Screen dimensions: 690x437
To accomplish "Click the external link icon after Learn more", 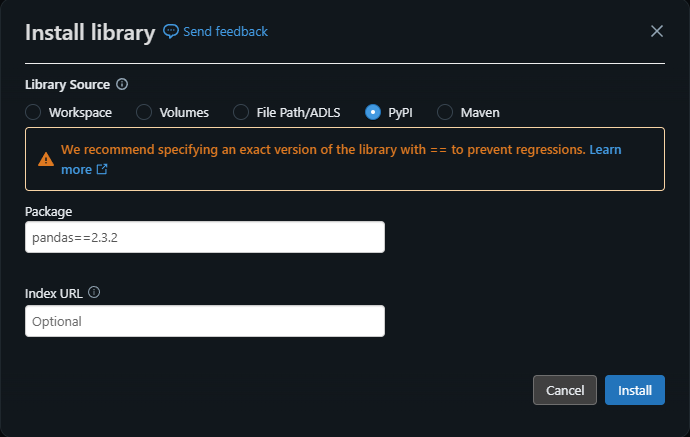I will point(102,170).
